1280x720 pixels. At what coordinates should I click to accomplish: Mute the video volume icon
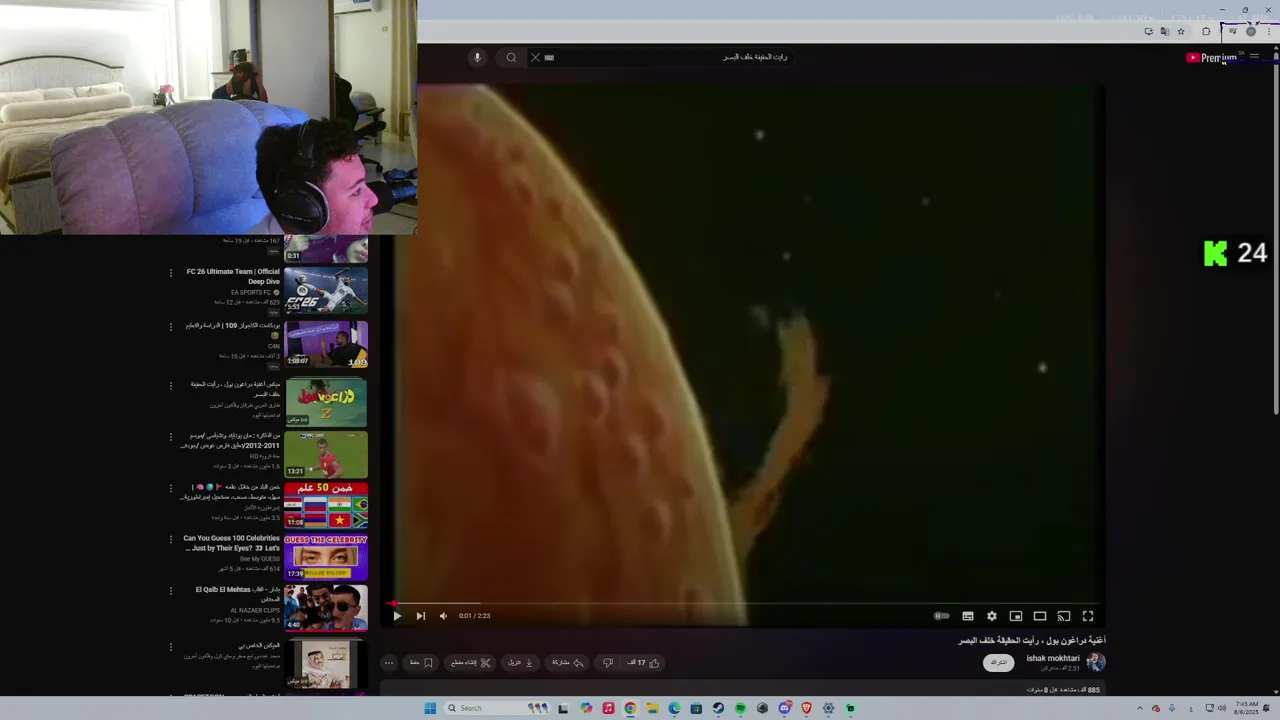pyautogui.click(x=443, y=616)
